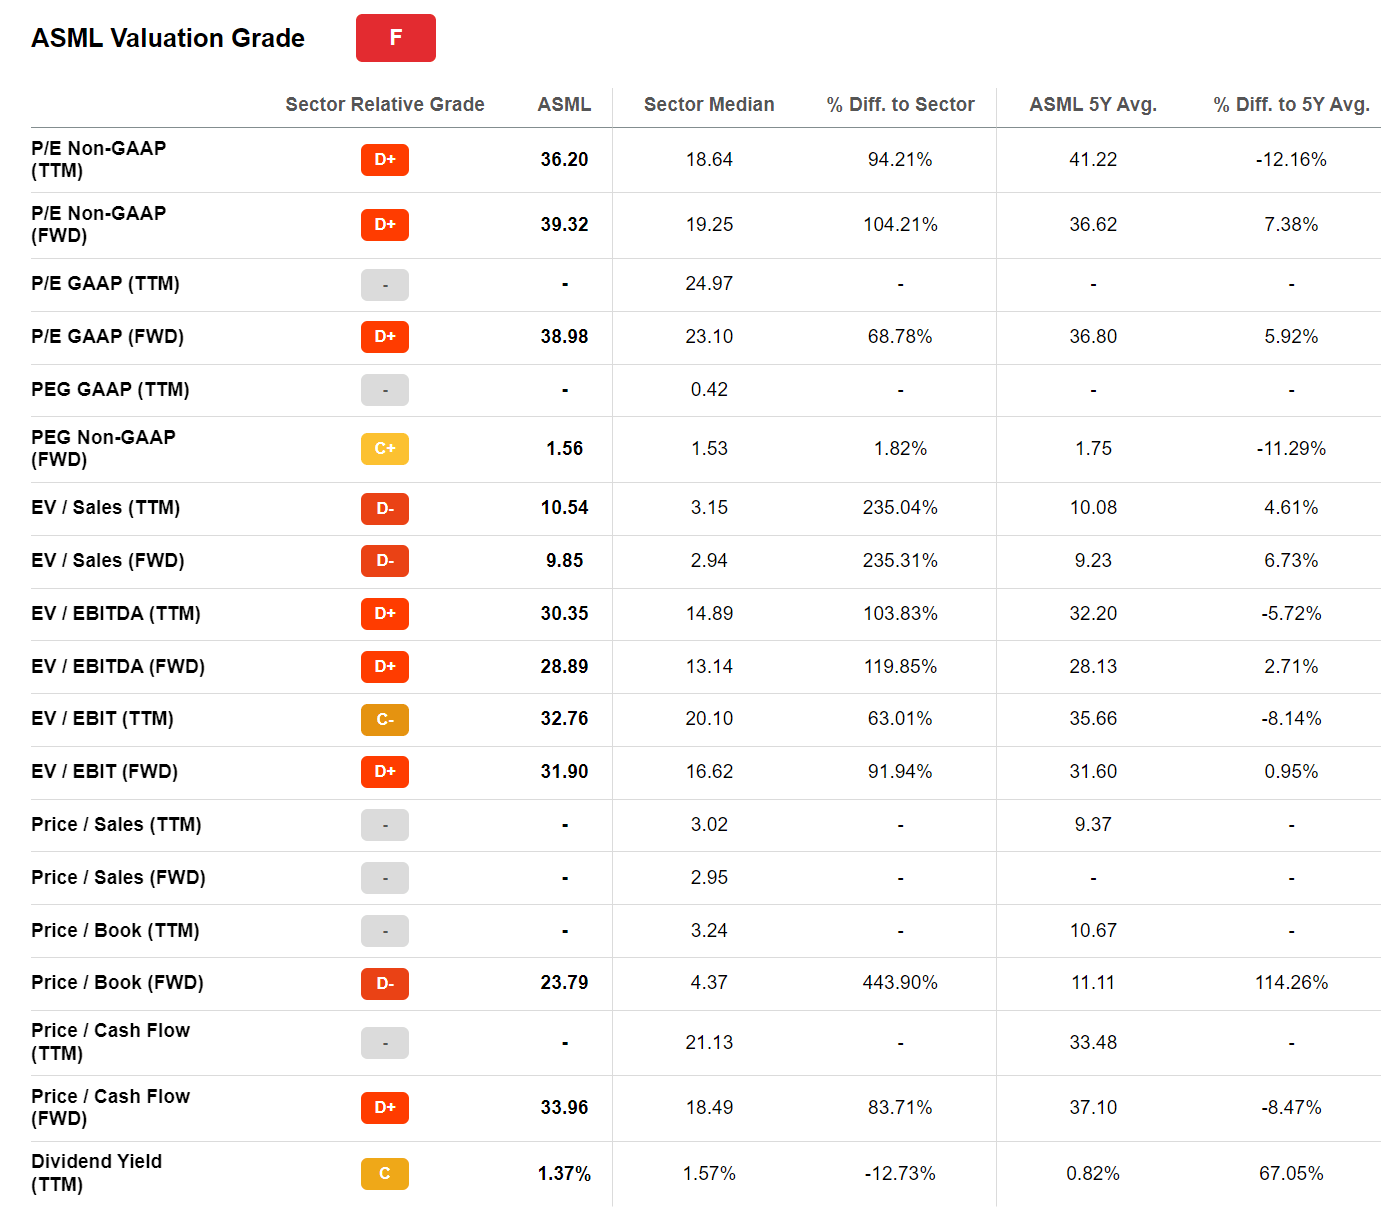Select the PEG Non-GAAP (FWD) row label
This screenshot has width=1398, height=1224.
pos(103,448)
